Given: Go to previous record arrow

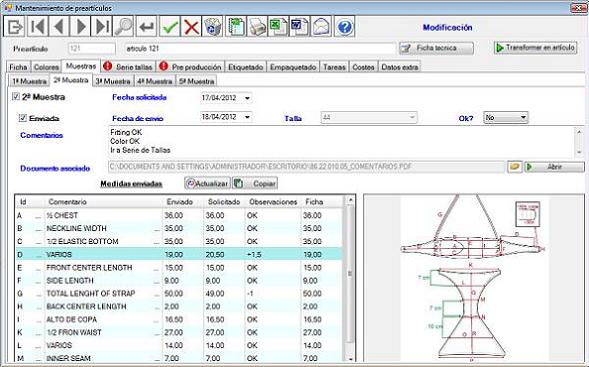Looking at the screenshot, I should pos(59,26).
